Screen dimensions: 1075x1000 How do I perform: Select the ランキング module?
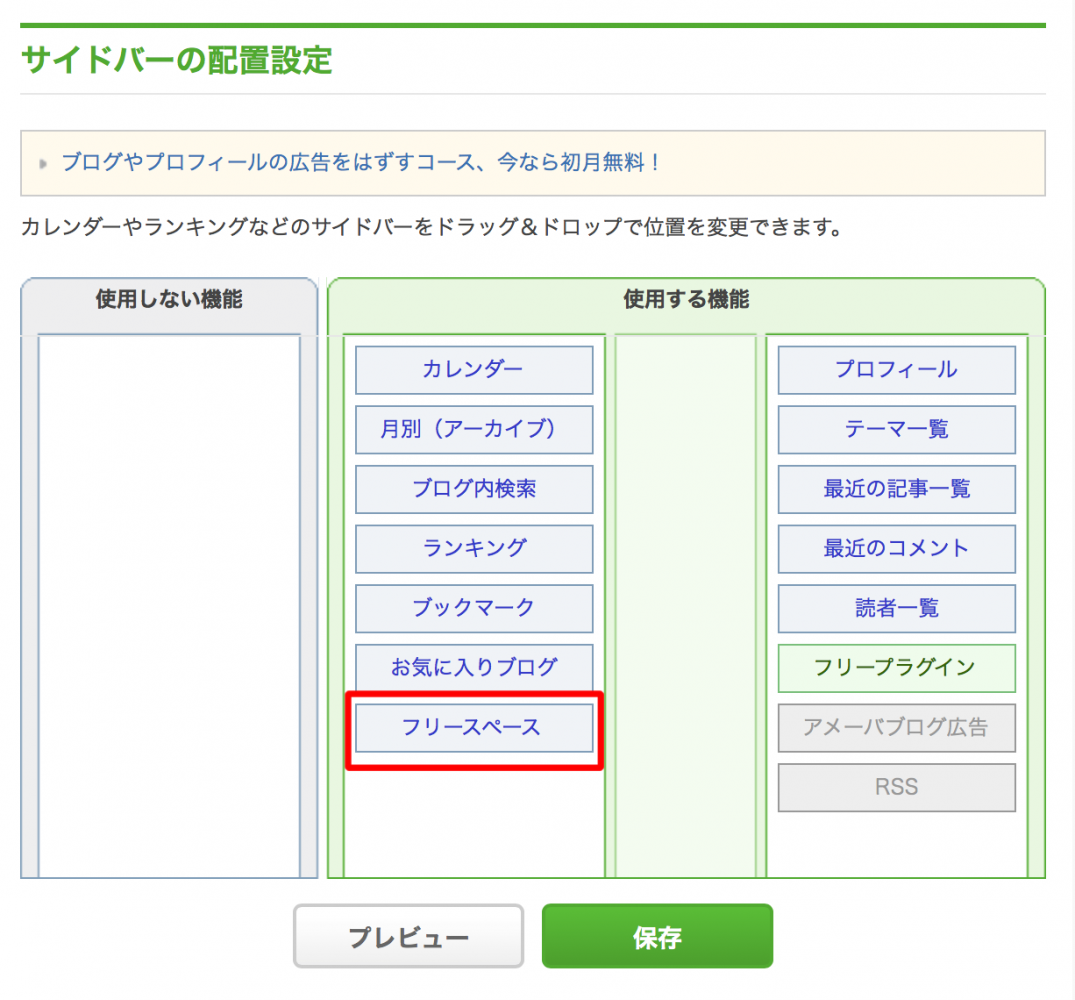(474, 549)
